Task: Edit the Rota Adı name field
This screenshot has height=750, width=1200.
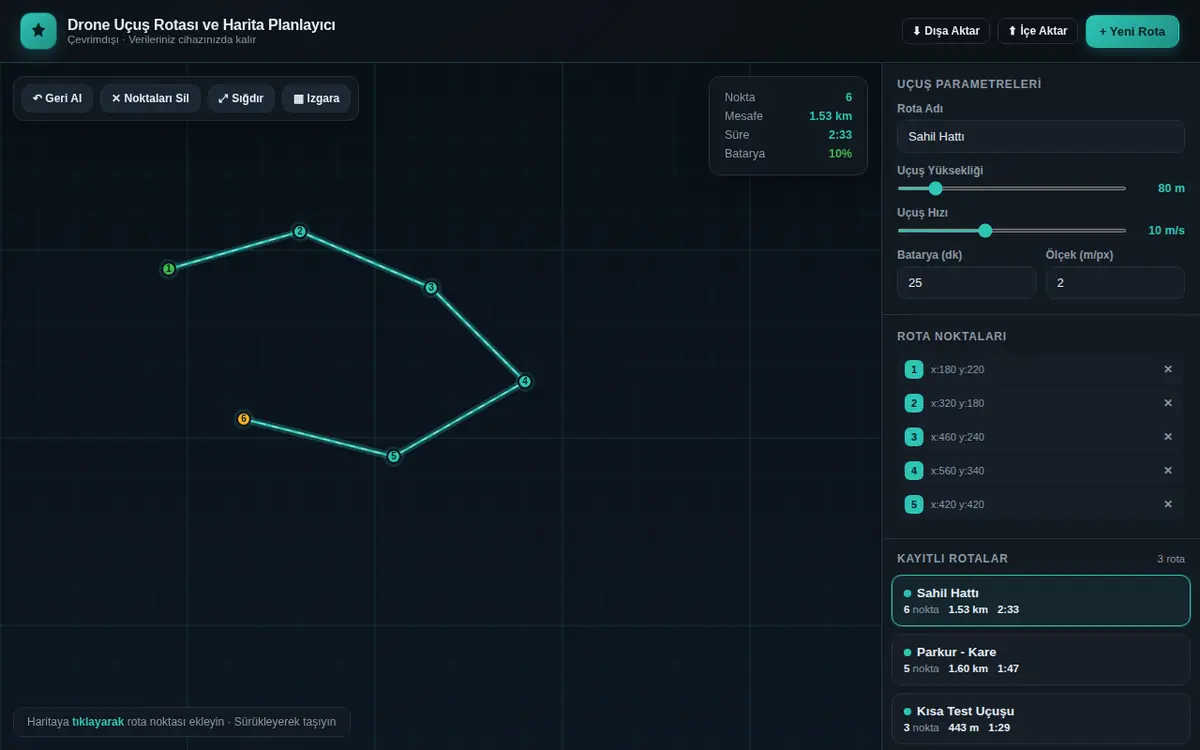Action: (x=1041, y=136)
